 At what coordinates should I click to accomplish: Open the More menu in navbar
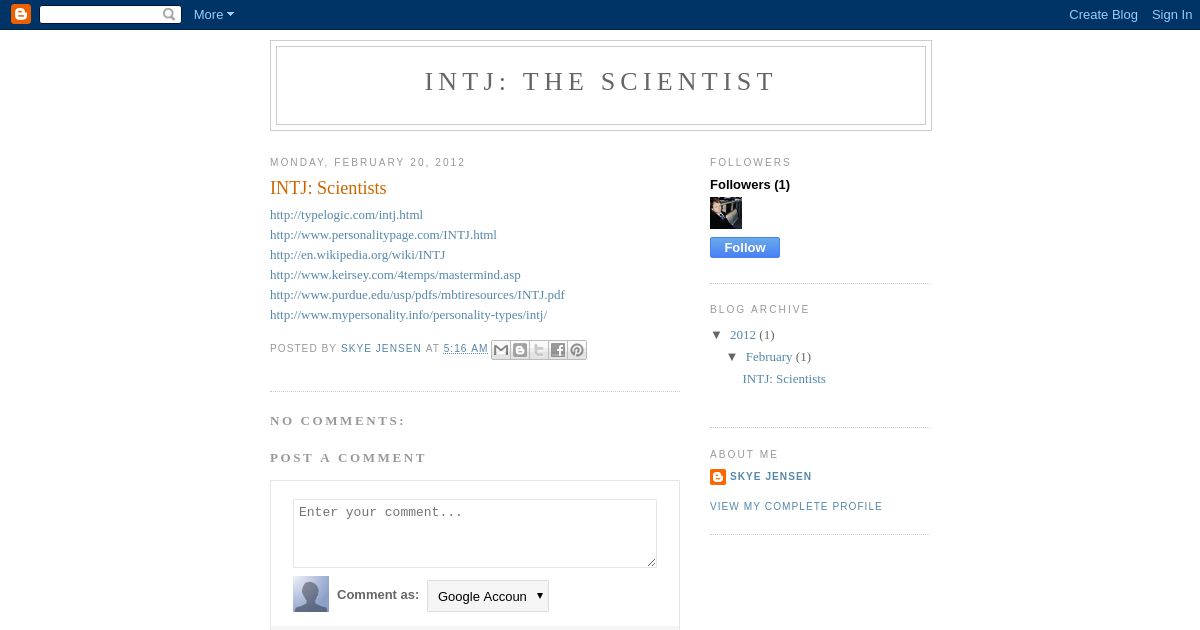pyautogui.click(x=214, y=14)
